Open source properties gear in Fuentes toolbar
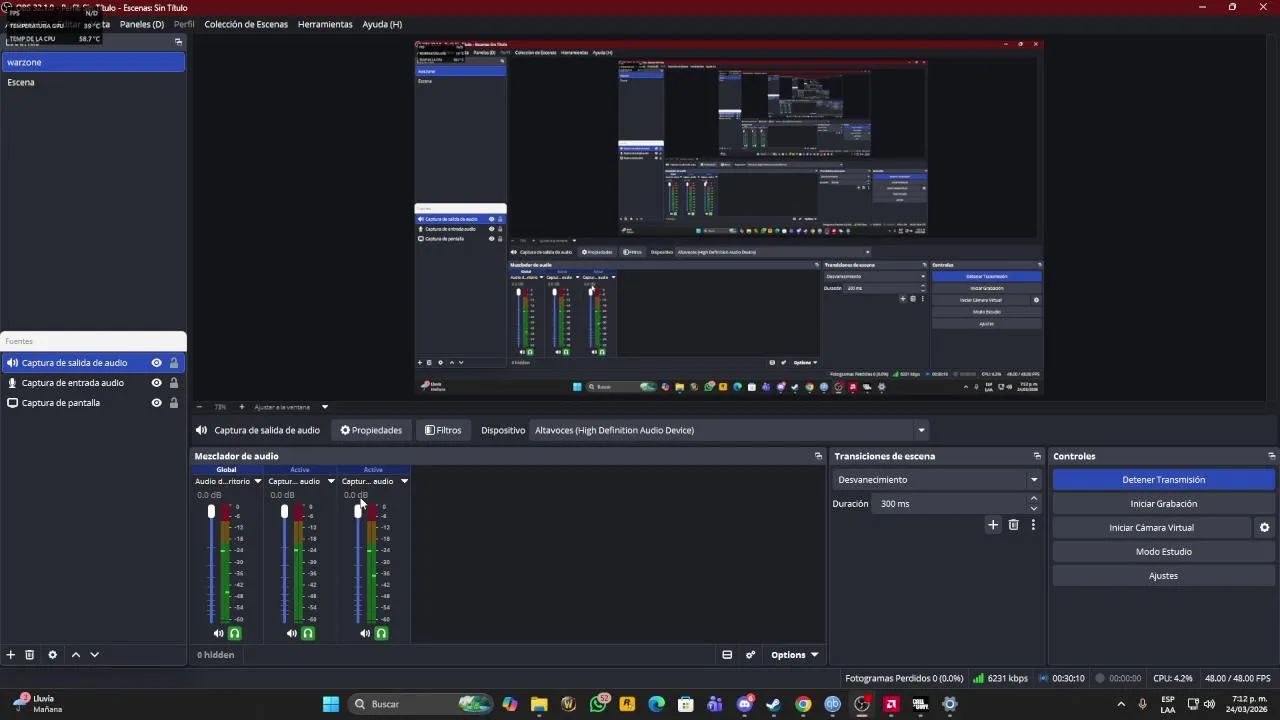 (x=53, y=655)
